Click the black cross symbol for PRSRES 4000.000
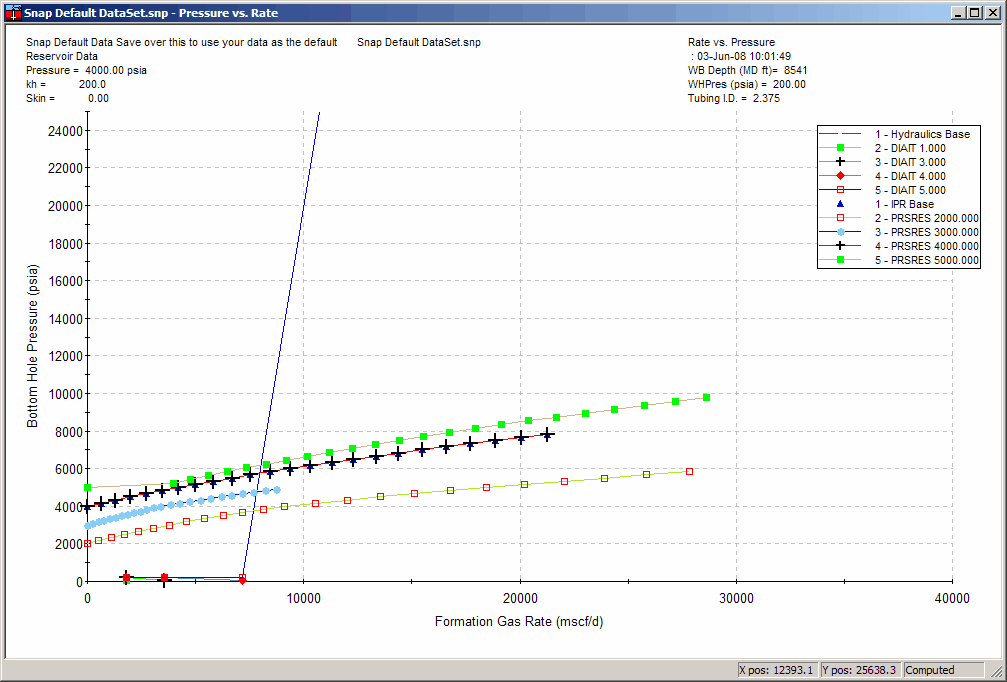Viewport: 1007px width, 682px height. coord(840,246)
